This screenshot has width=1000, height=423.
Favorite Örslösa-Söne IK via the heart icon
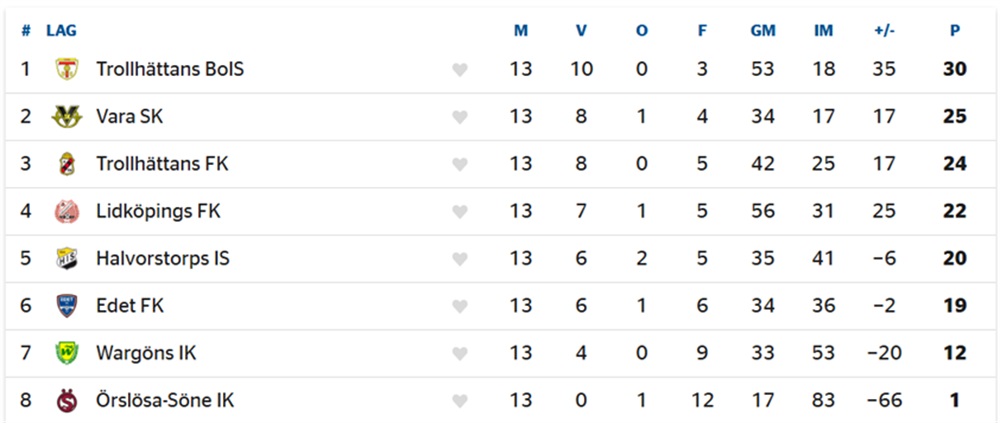(459, 401)
